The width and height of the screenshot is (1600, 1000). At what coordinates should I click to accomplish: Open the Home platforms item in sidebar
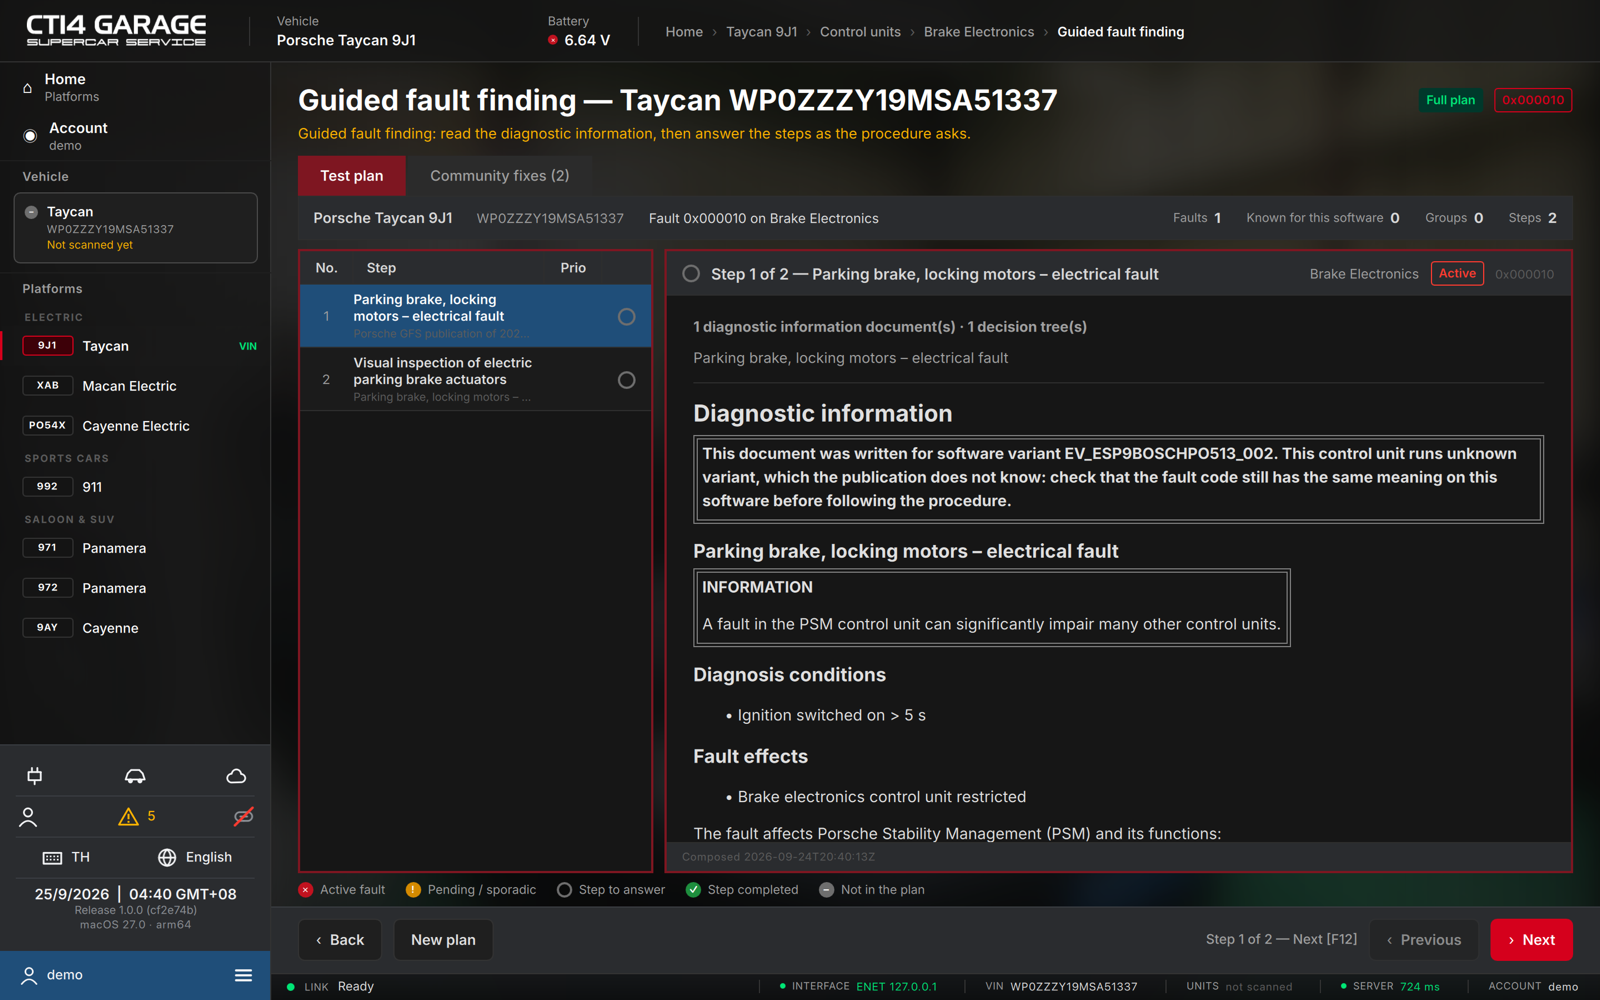[135, 87]
